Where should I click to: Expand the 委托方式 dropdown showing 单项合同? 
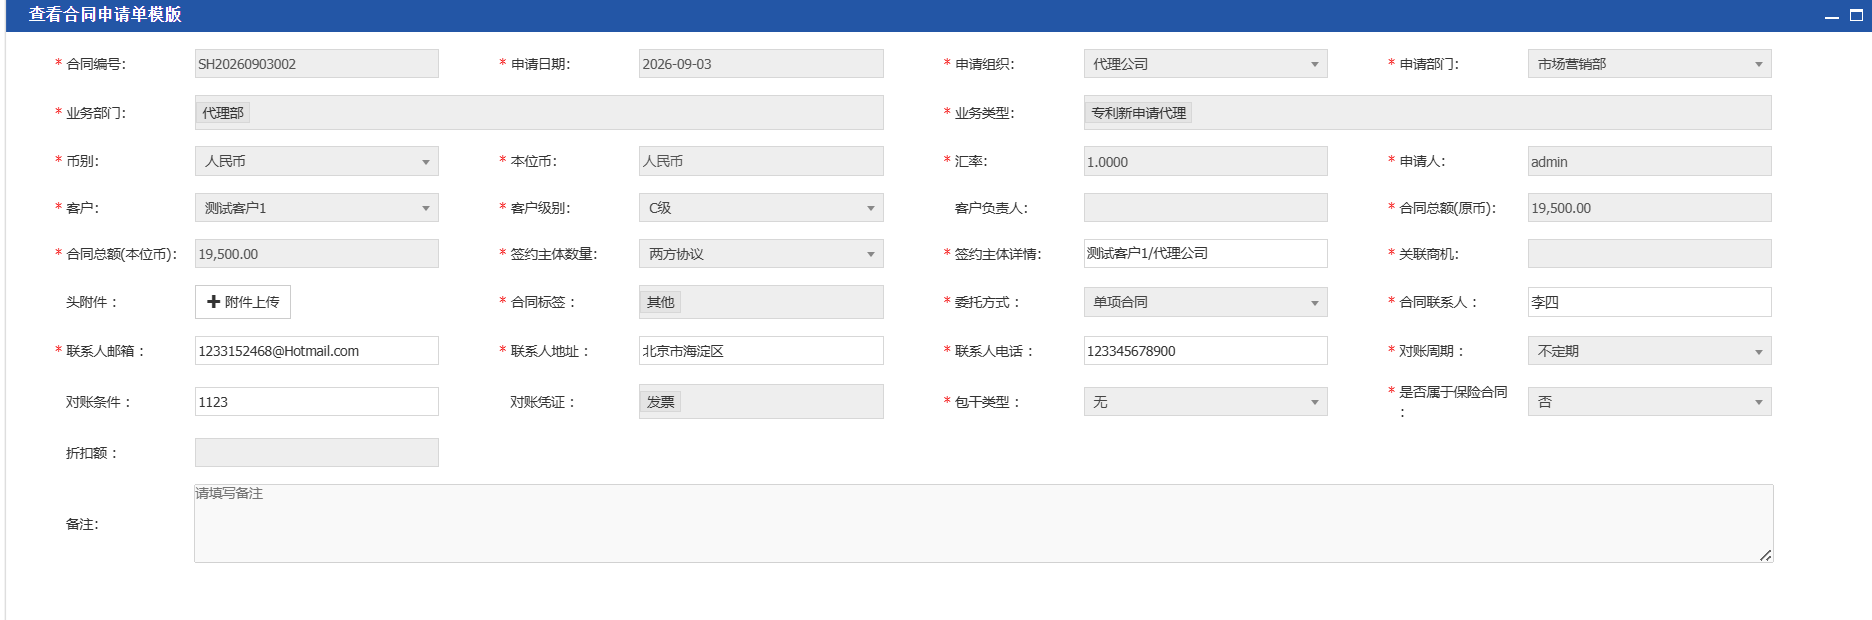1205,302
